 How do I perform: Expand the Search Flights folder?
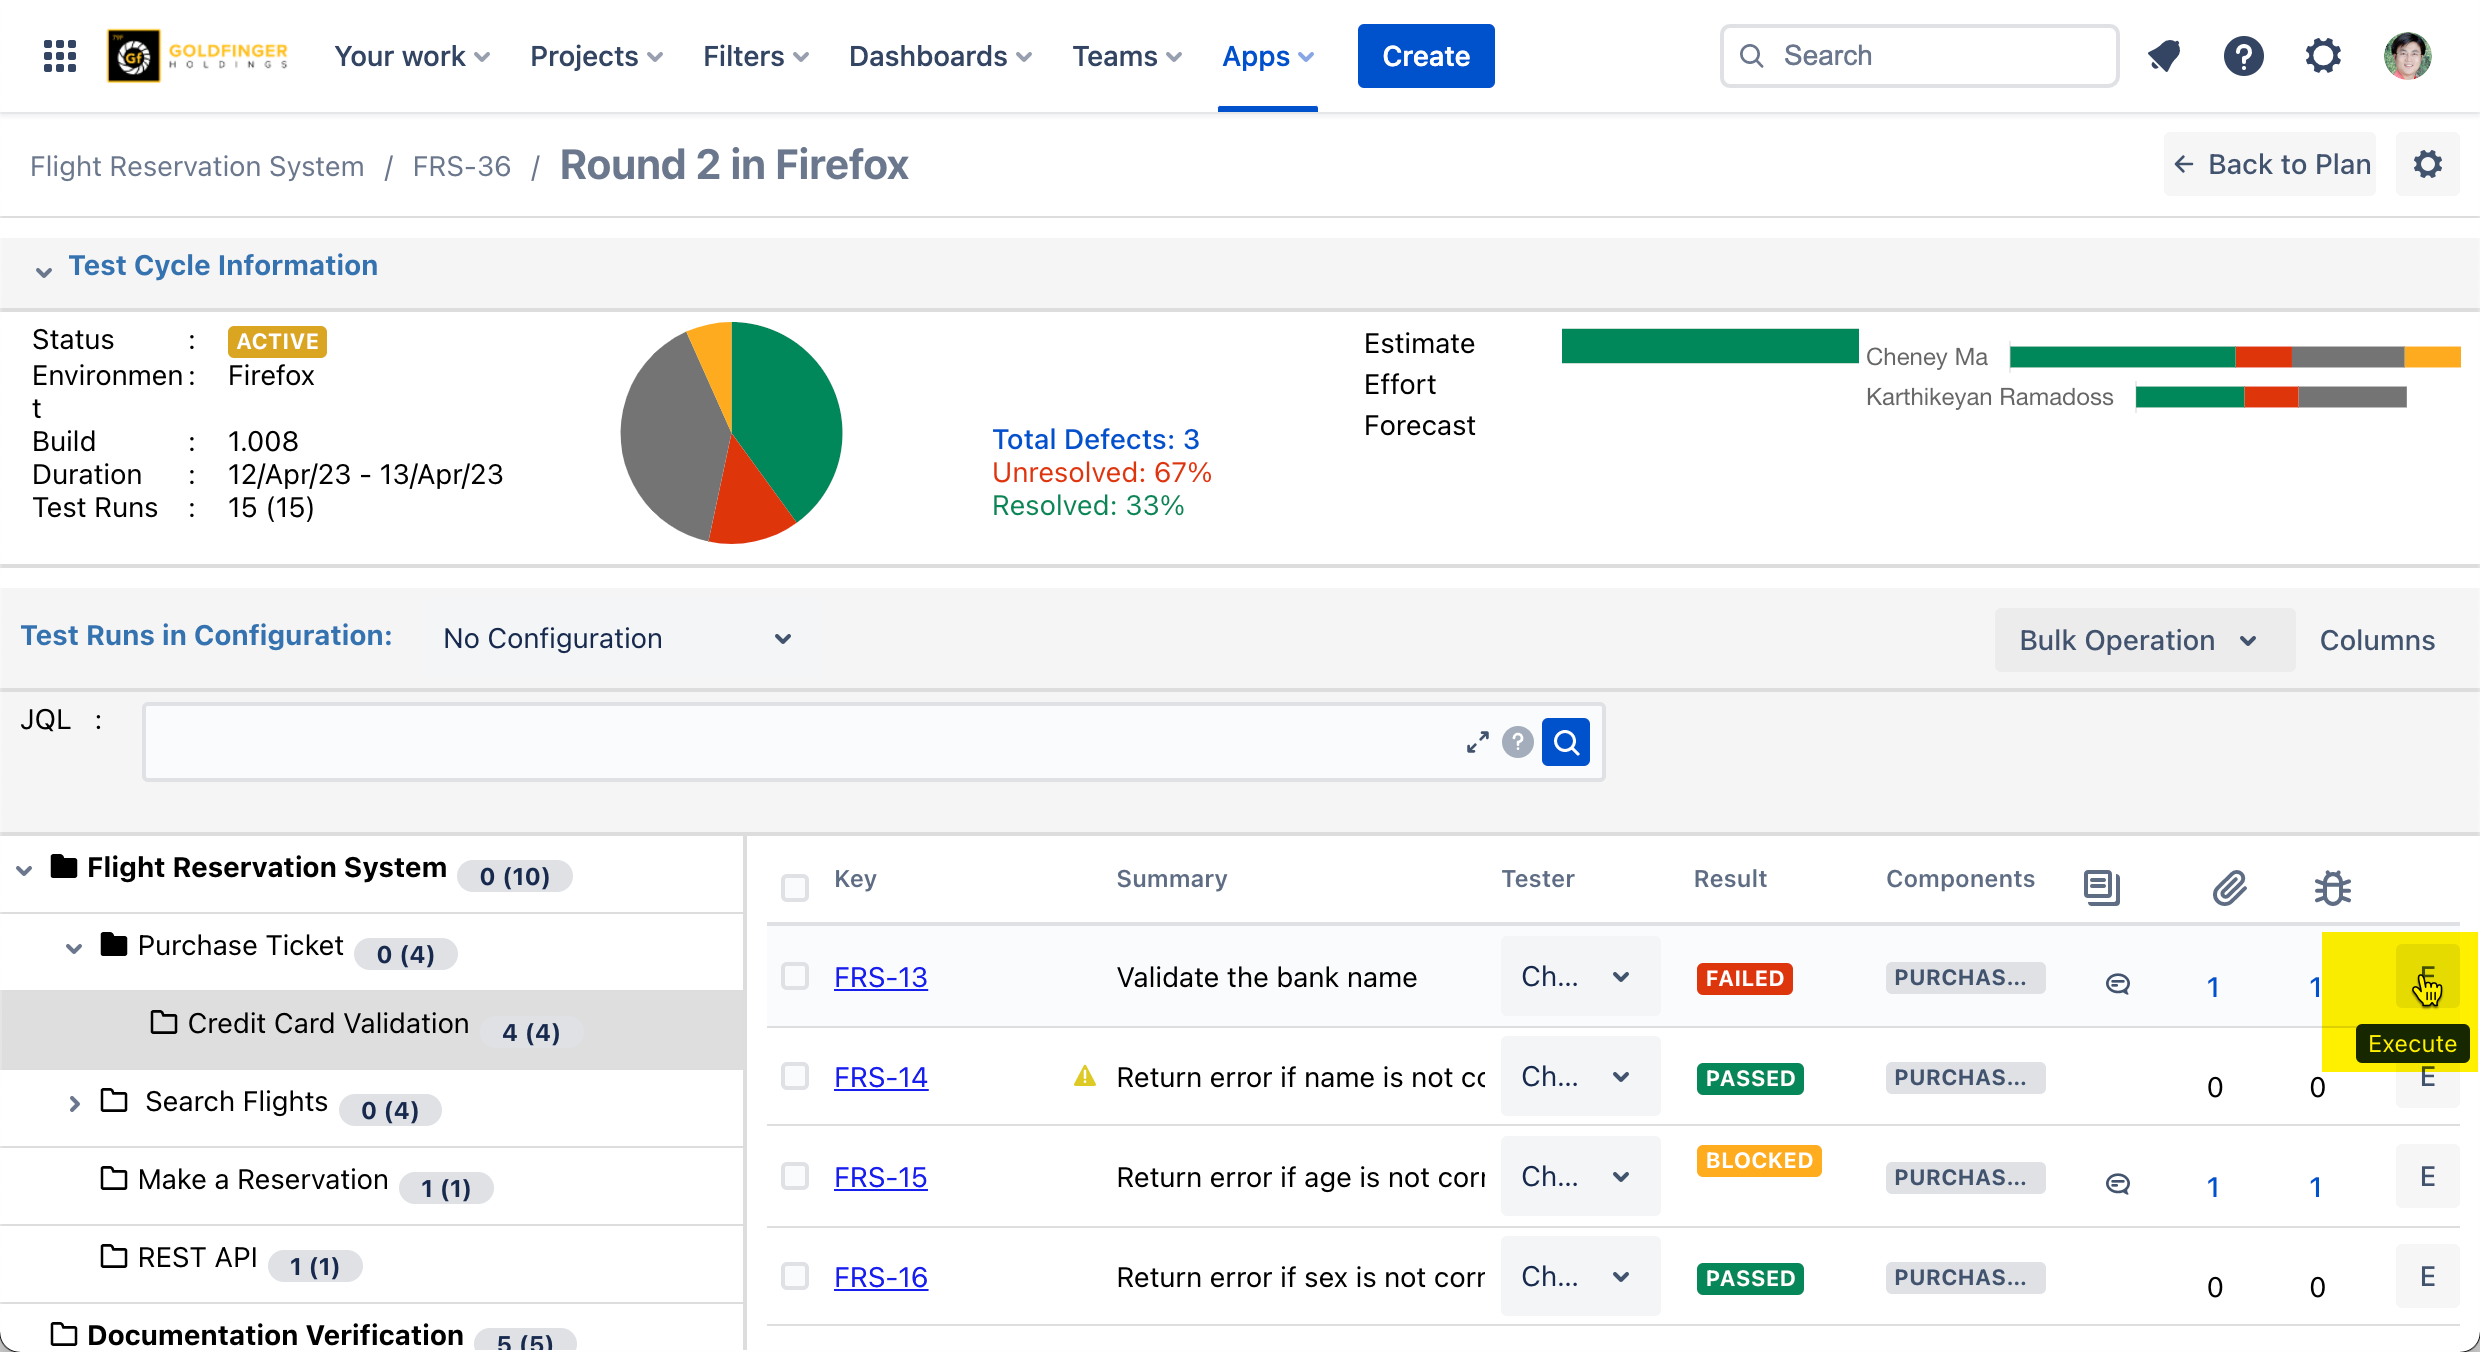click(x=74, y=1103)
